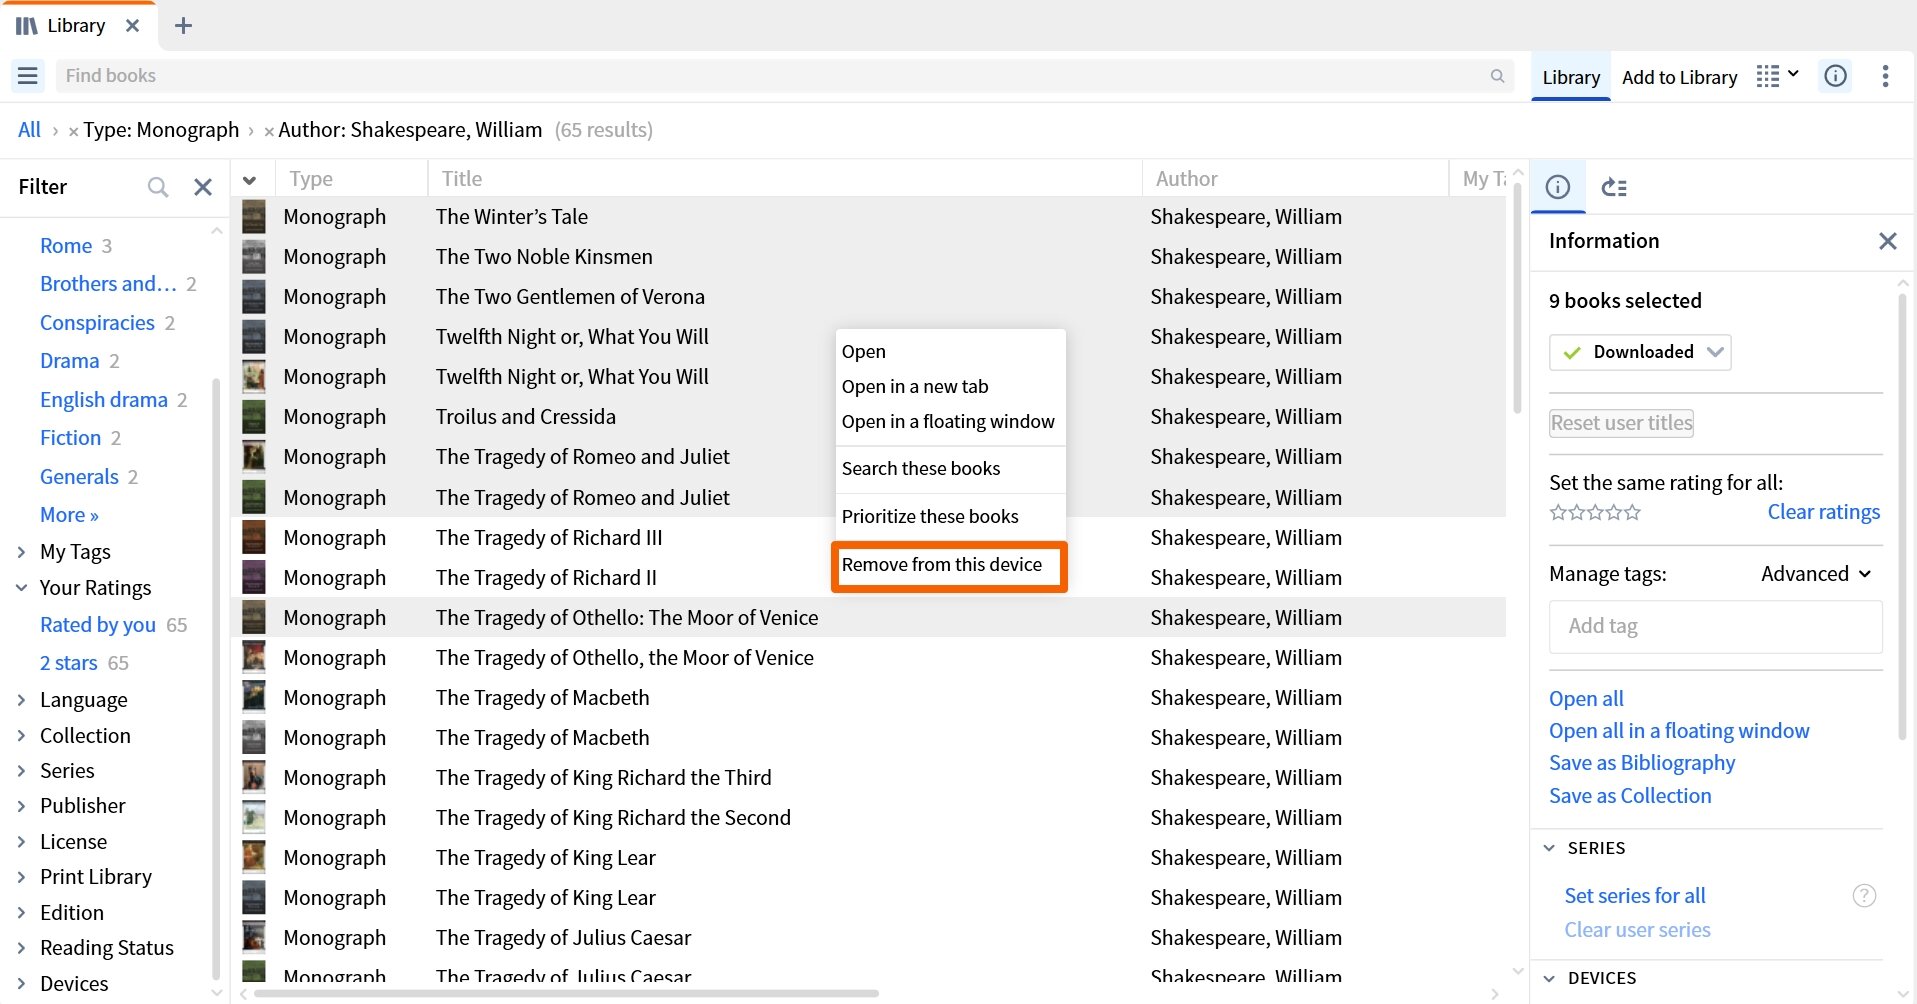The height and width of the screenshot is (1004, 1917).
Task: Click Add to Library
Action: point(1679,77)
